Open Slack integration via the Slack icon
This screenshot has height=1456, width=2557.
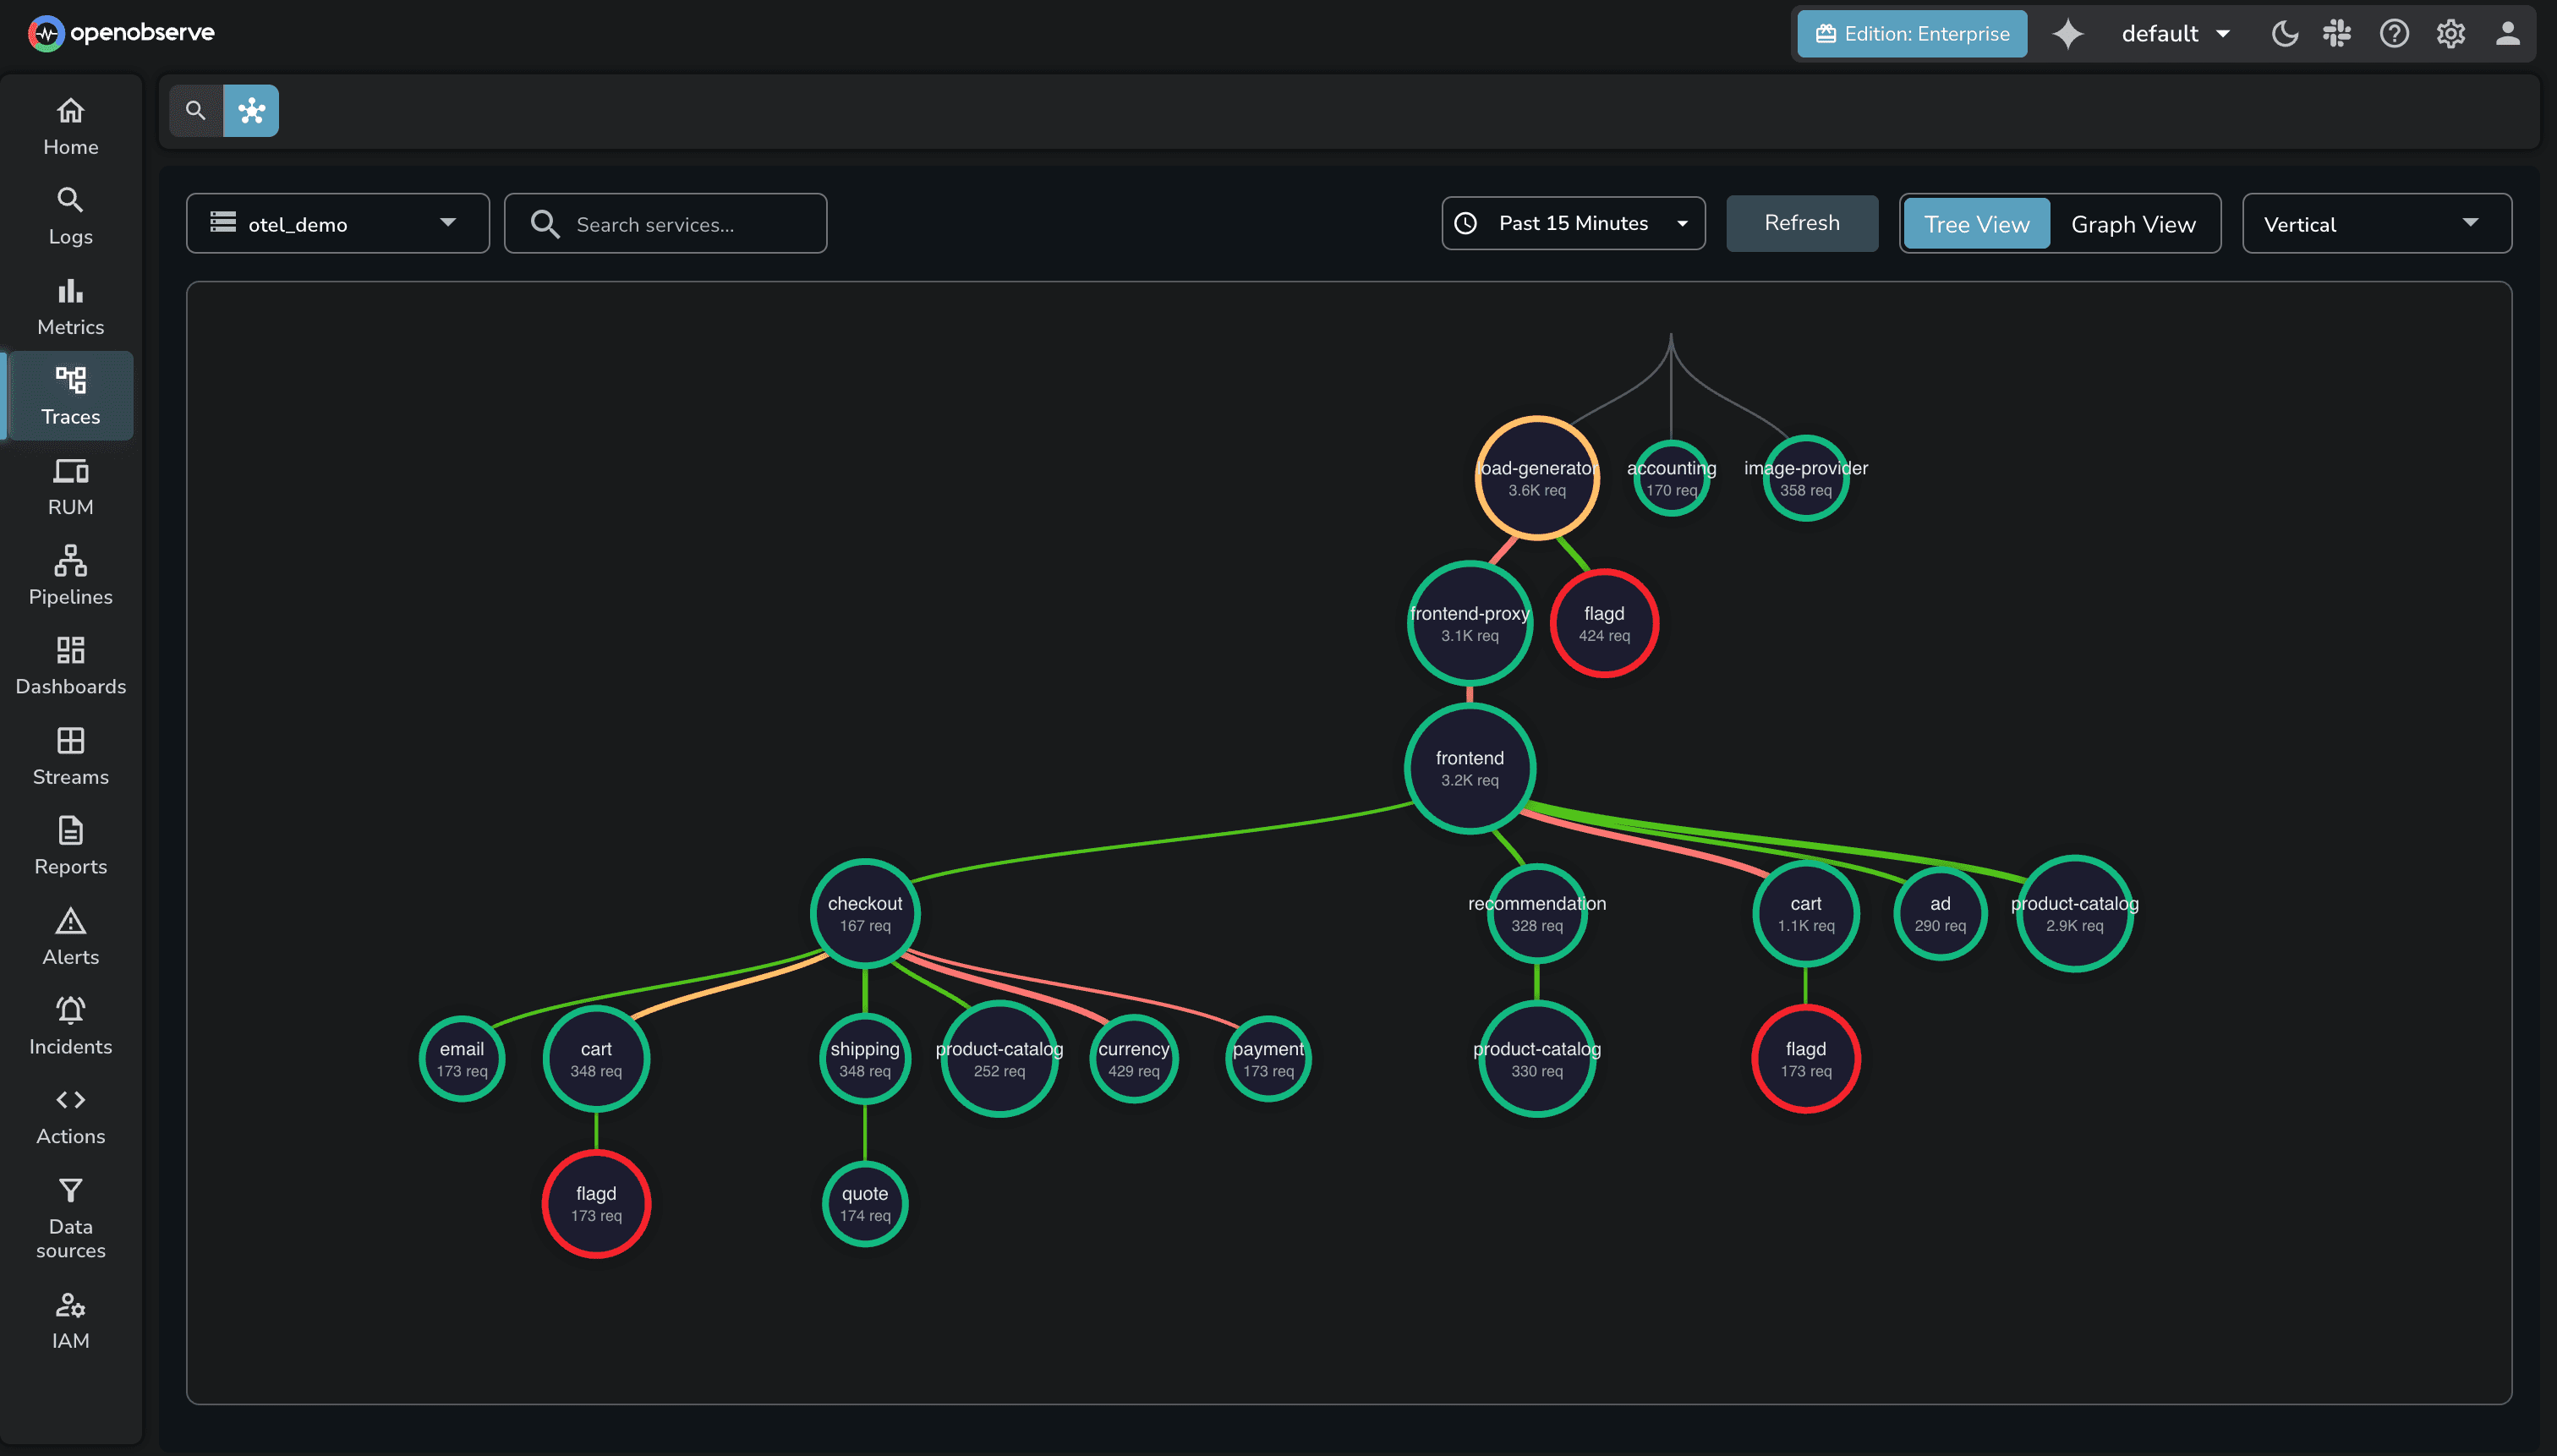[2338, 33]
